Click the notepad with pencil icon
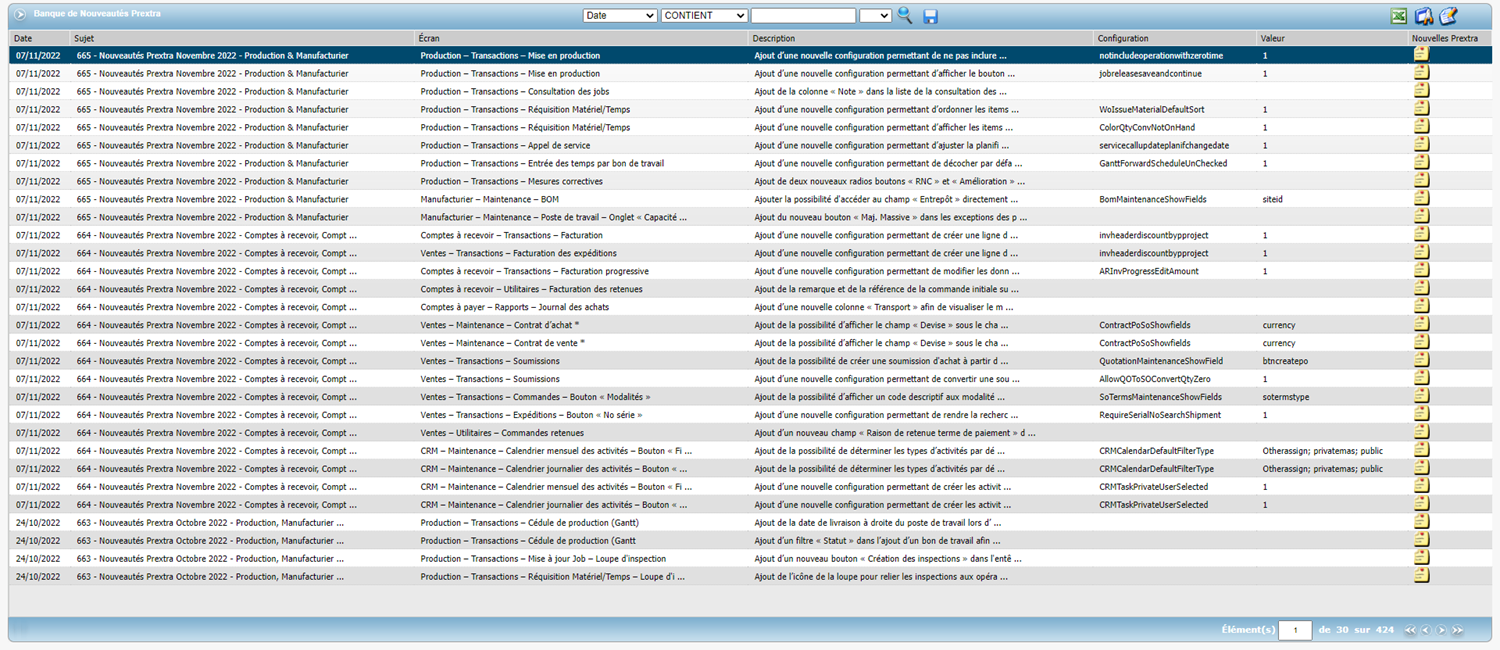The image size is (1500, 650). (x=1448, y=16)
